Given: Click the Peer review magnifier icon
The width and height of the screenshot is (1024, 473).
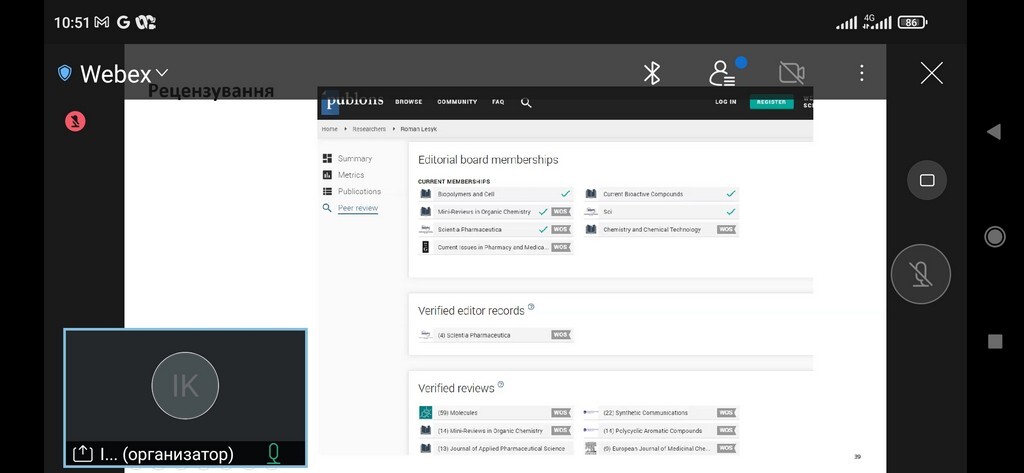Looking at the screenshot, I should (x=327, y=208).
